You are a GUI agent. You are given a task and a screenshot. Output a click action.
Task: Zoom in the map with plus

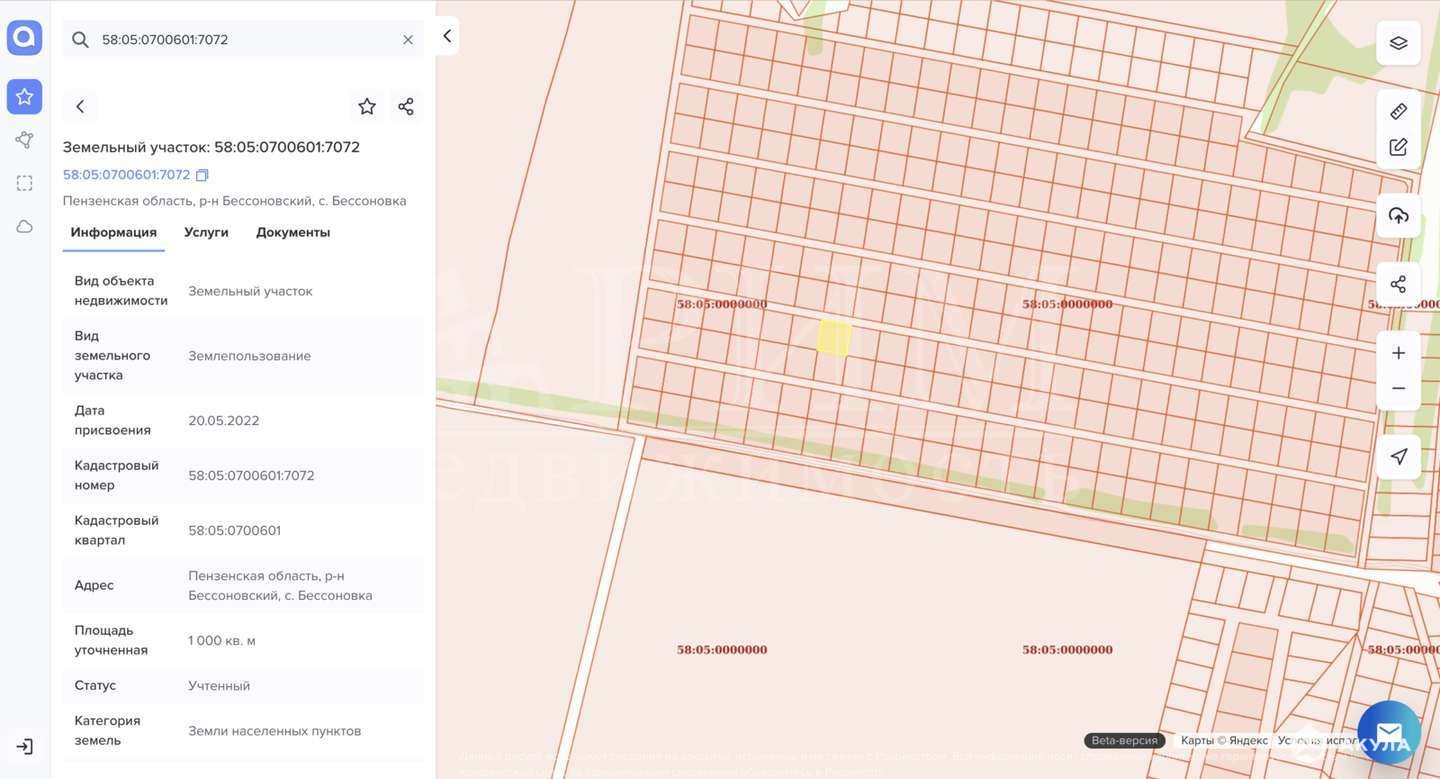(x=1398, y=353)
